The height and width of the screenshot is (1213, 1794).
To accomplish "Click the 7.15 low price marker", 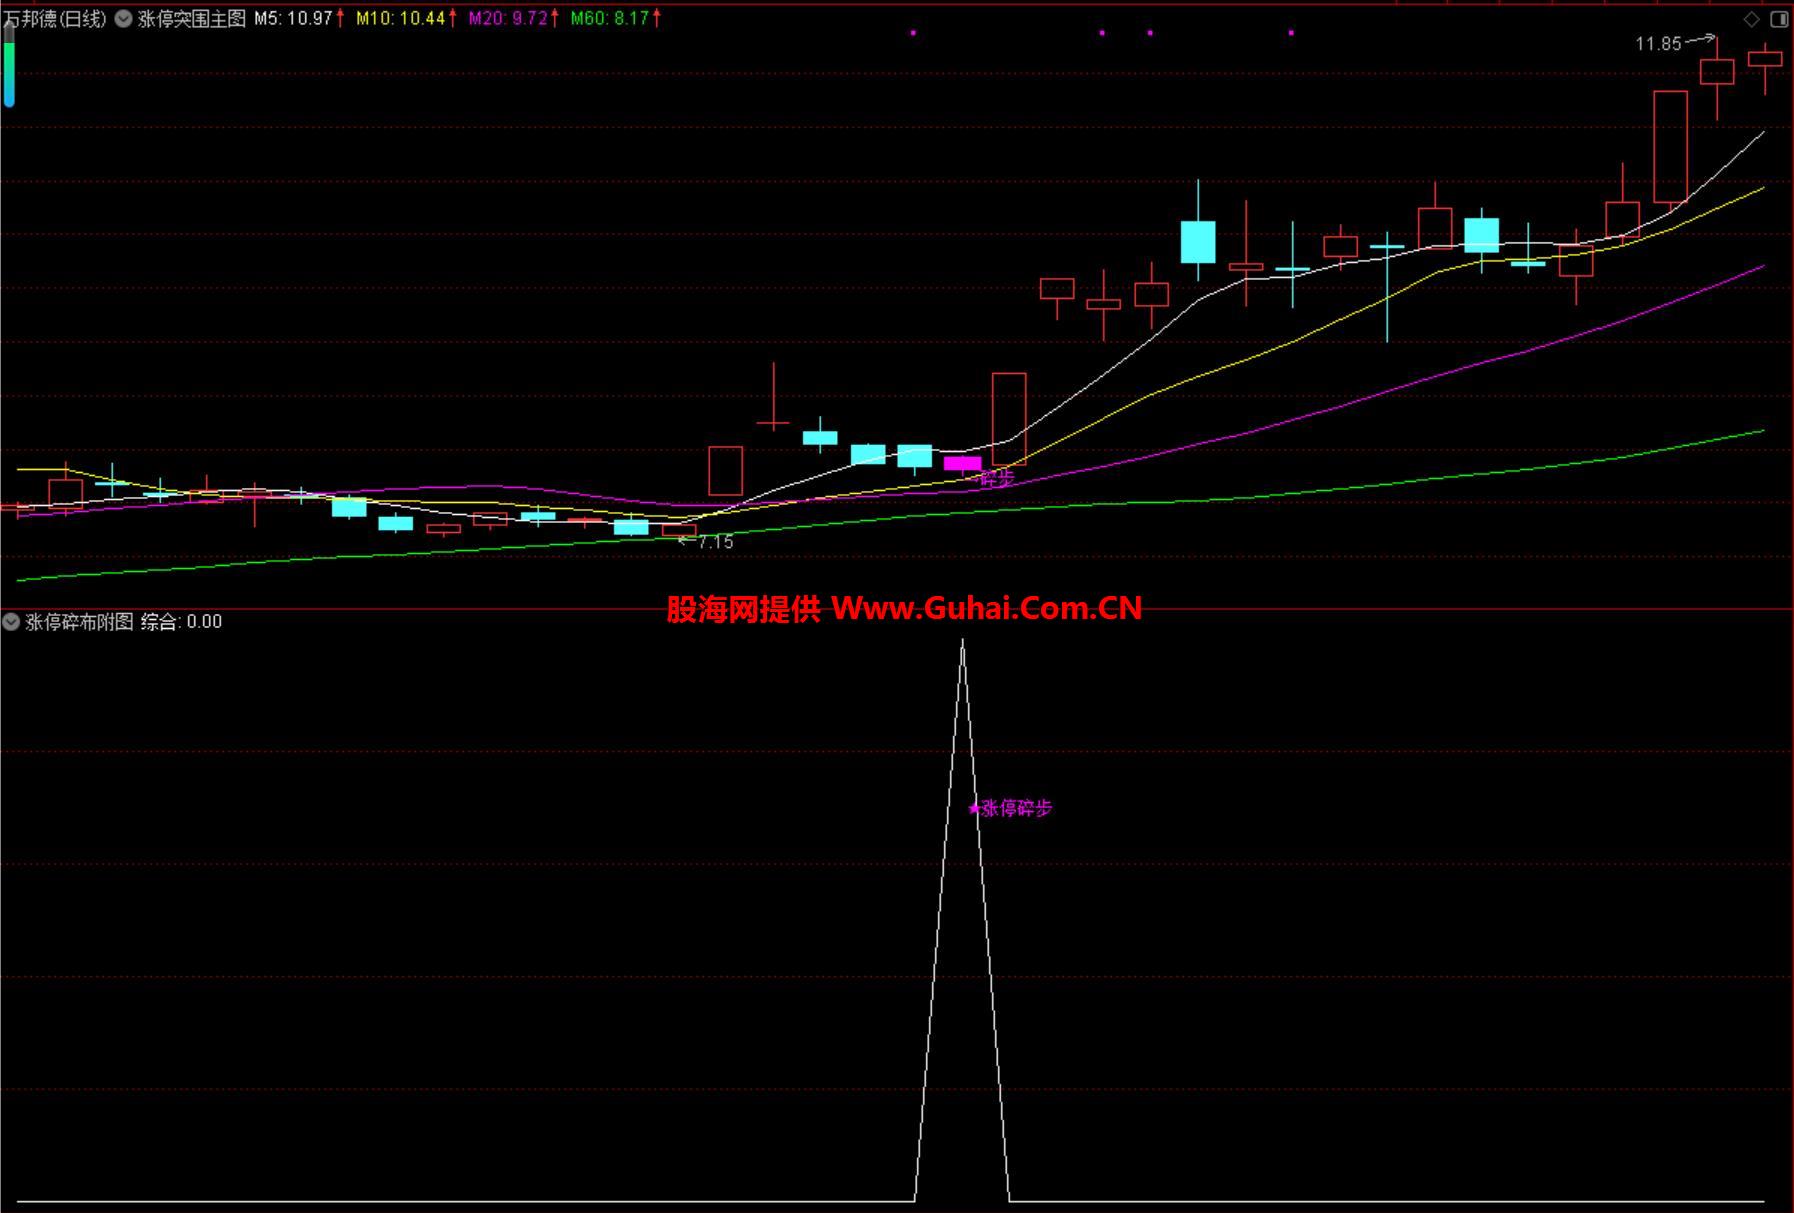I will point(715,543).
